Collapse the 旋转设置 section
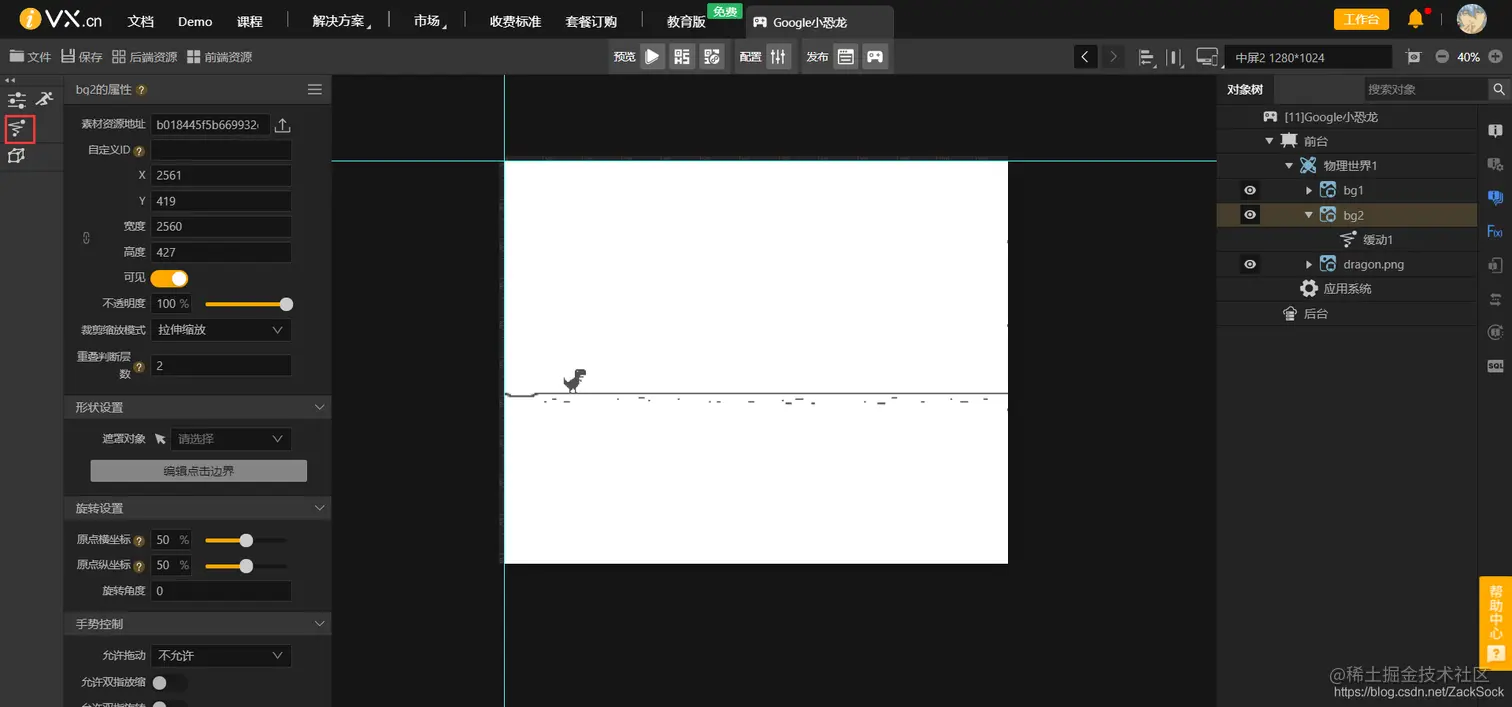 (x=320, y=508)
